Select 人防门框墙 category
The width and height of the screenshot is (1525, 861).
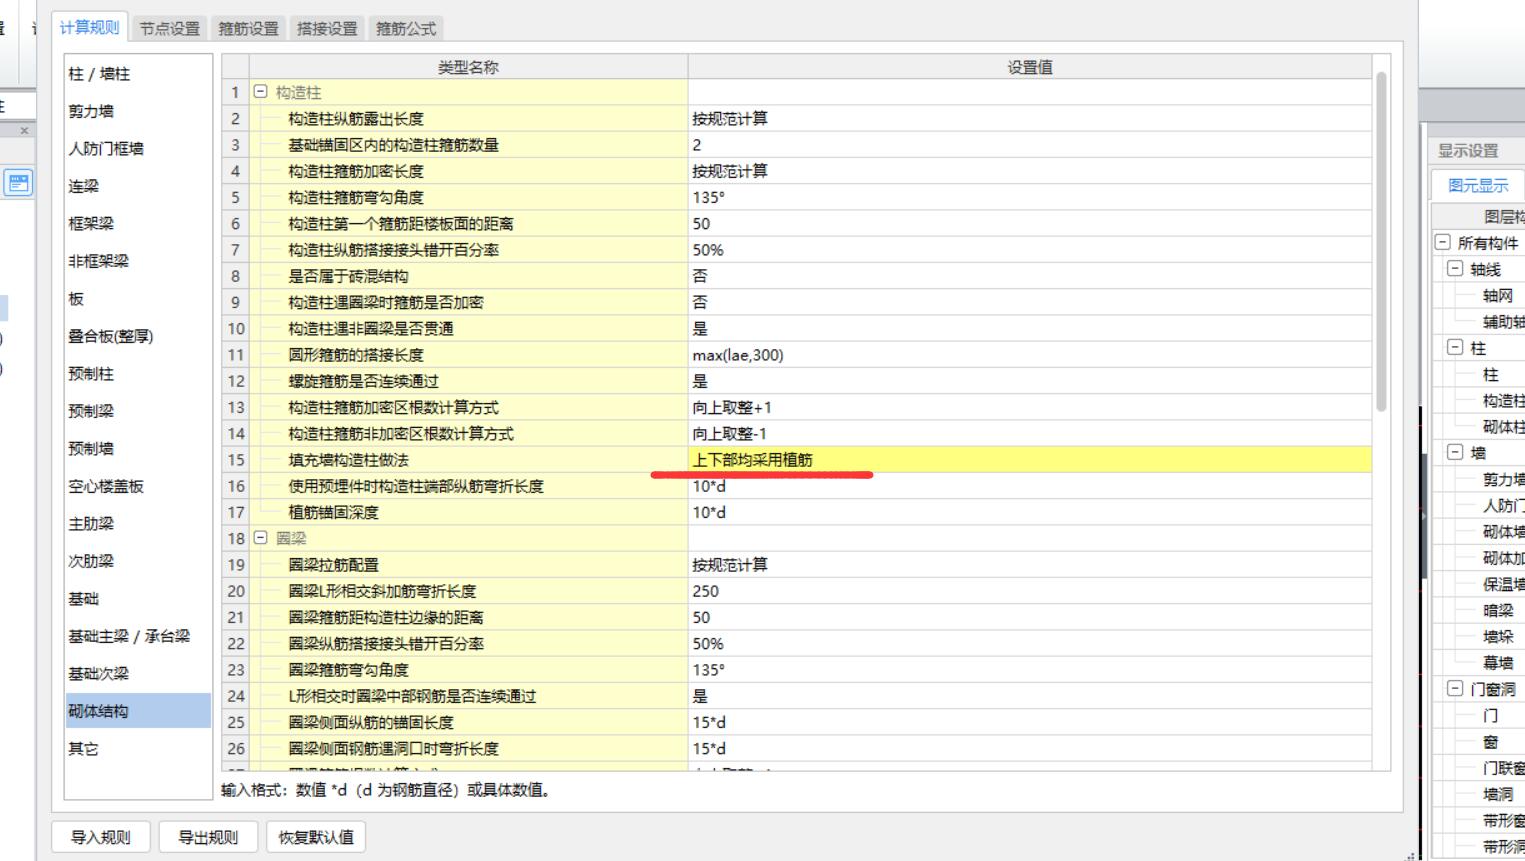tap(139, 149)
